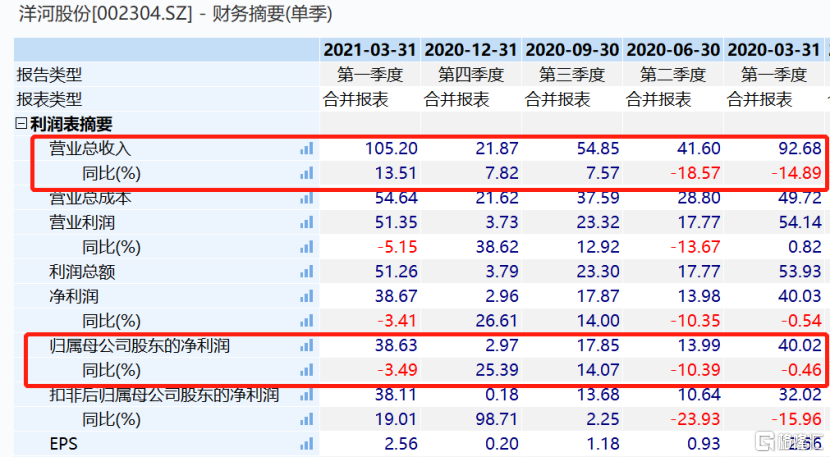830x458 pixels.
Task: Open chart icon for 扣非后归属母公司股东的净利润 row
Action: tap(306, 395)
